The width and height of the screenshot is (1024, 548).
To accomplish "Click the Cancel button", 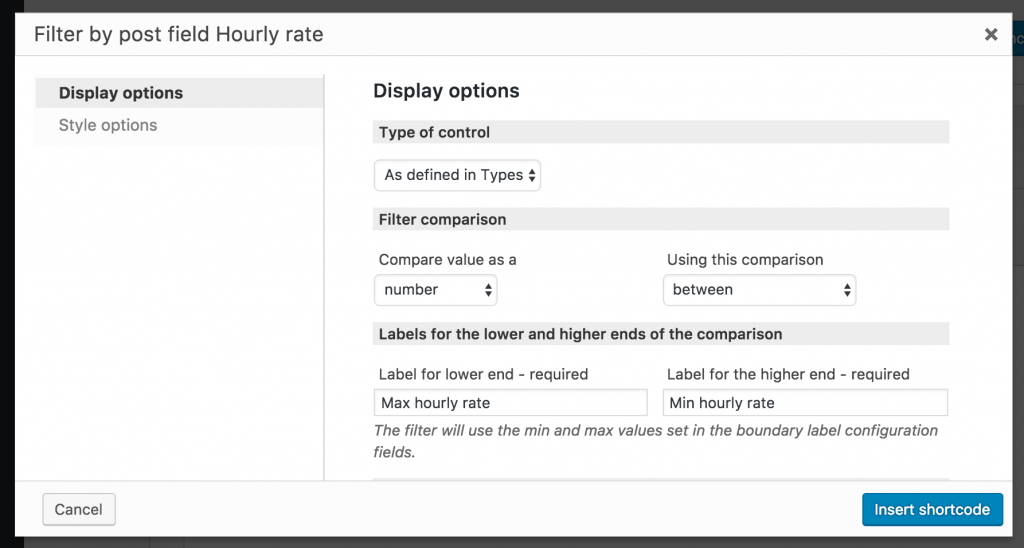I will [79, 509].
